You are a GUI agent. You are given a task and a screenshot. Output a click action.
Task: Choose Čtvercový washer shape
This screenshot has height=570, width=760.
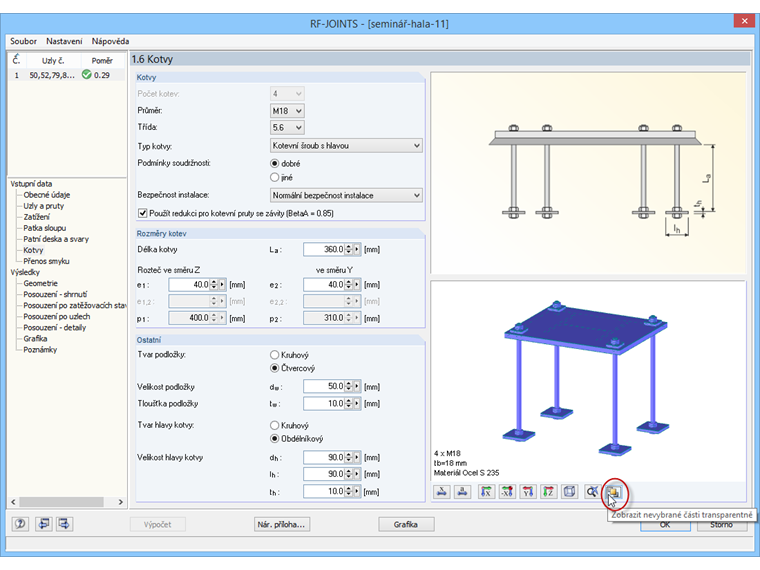coord(275,368)
